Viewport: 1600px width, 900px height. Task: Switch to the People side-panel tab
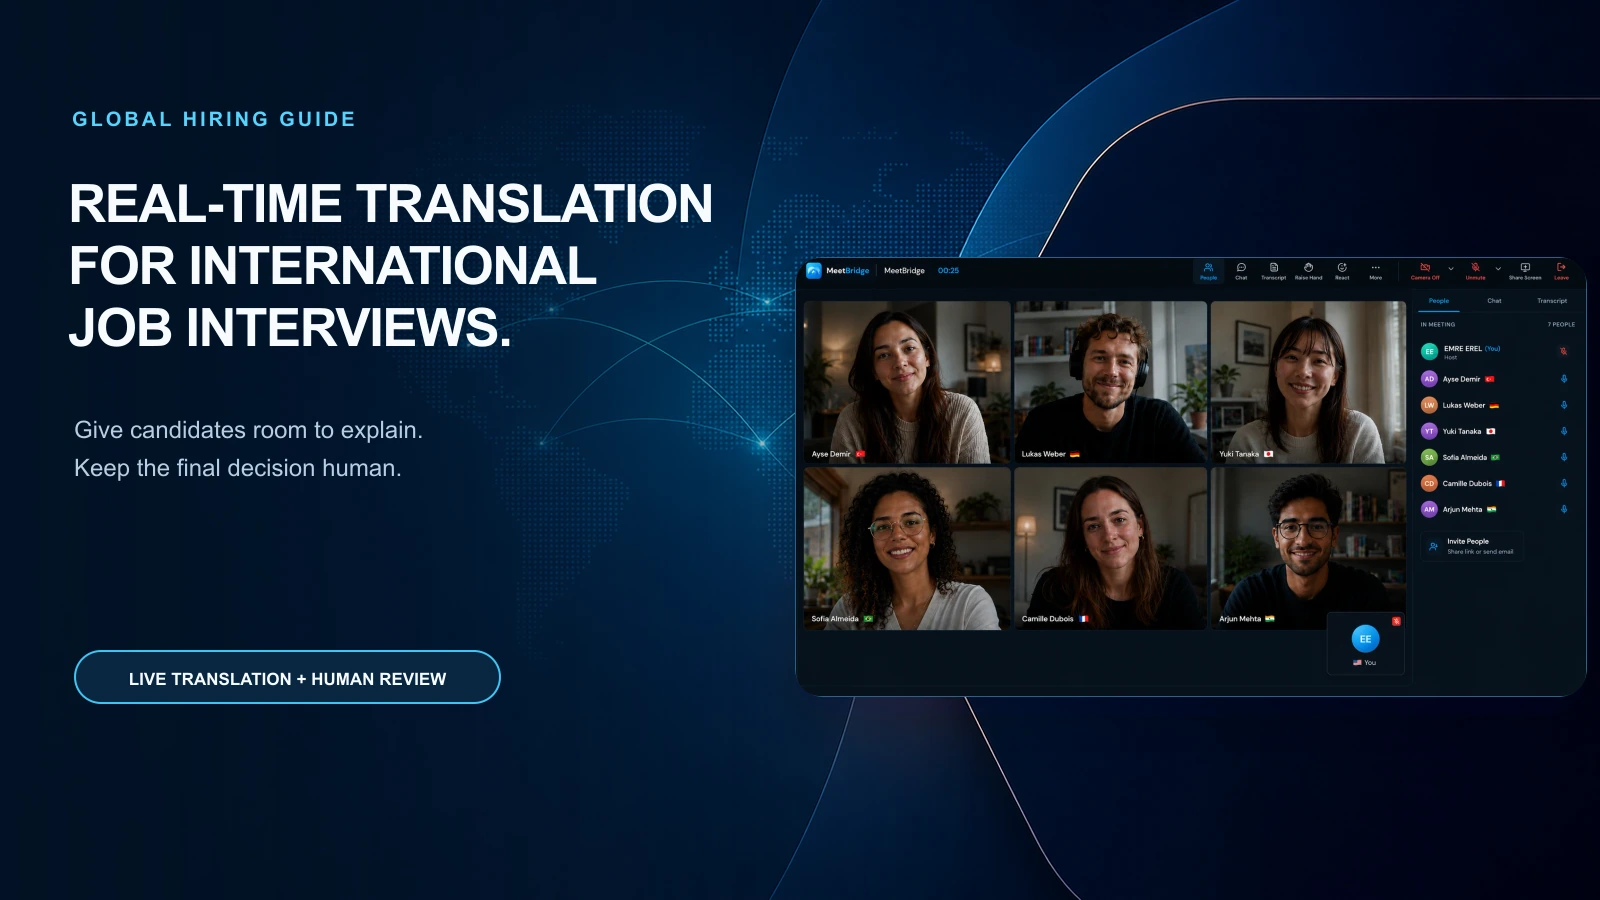1439,301
